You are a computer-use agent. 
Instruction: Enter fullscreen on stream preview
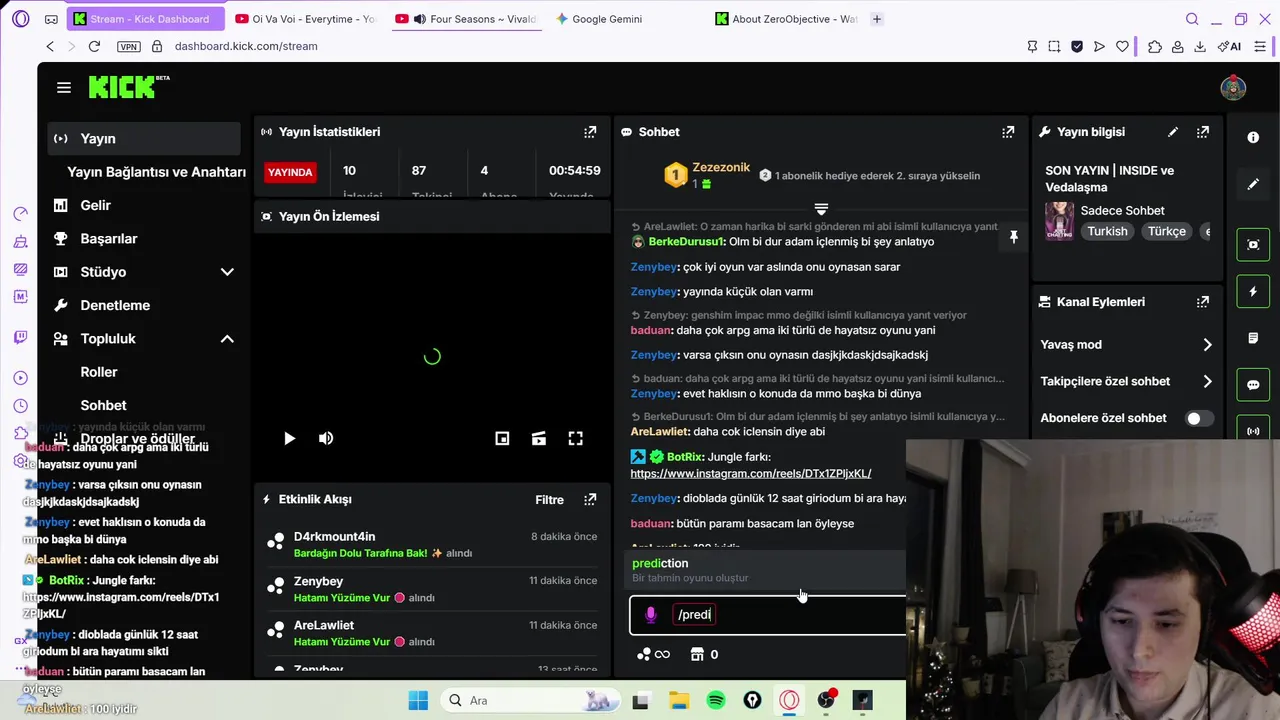click(576, 438)
